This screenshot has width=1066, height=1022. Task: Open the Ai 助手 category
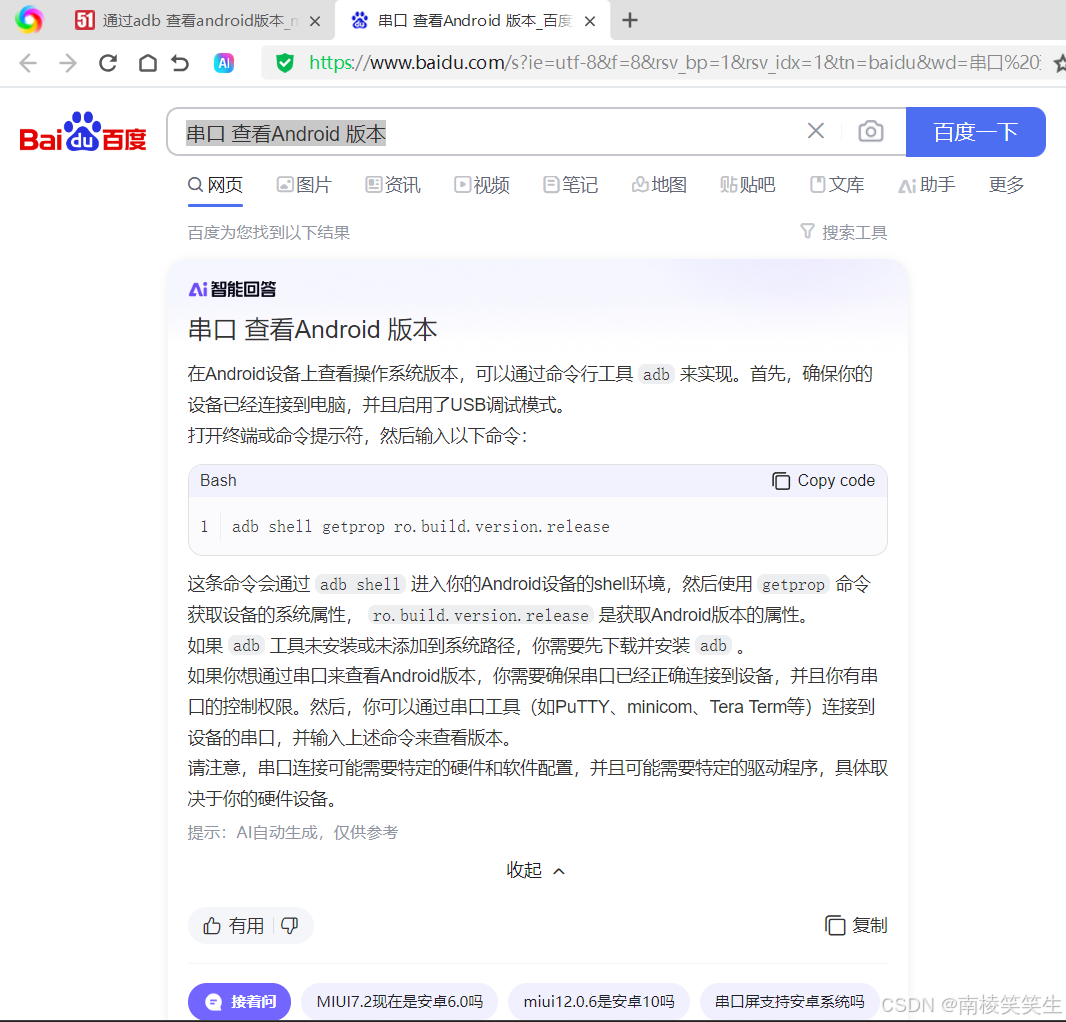927,185
